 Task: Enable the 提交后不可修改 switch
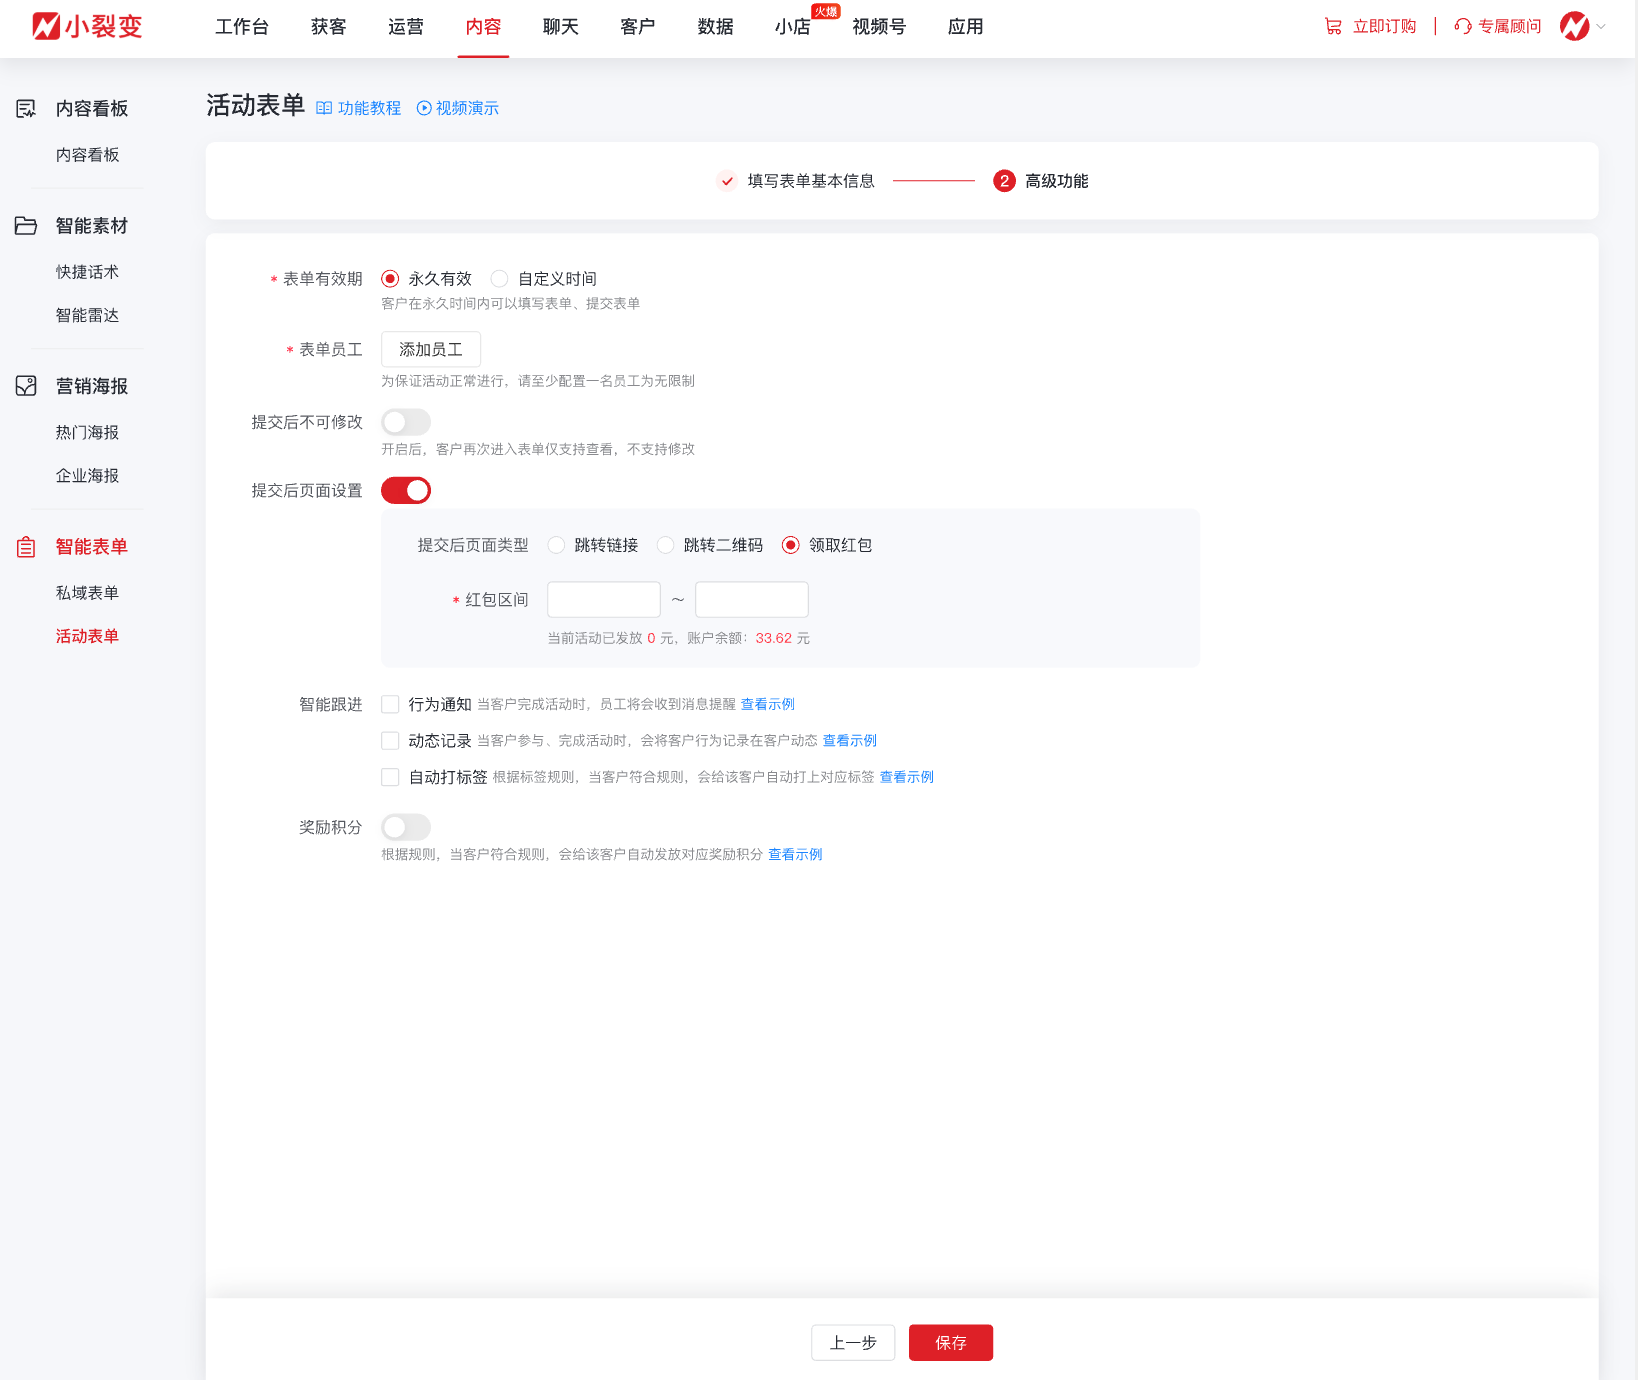pyautogui.click(x=406, y=422)
